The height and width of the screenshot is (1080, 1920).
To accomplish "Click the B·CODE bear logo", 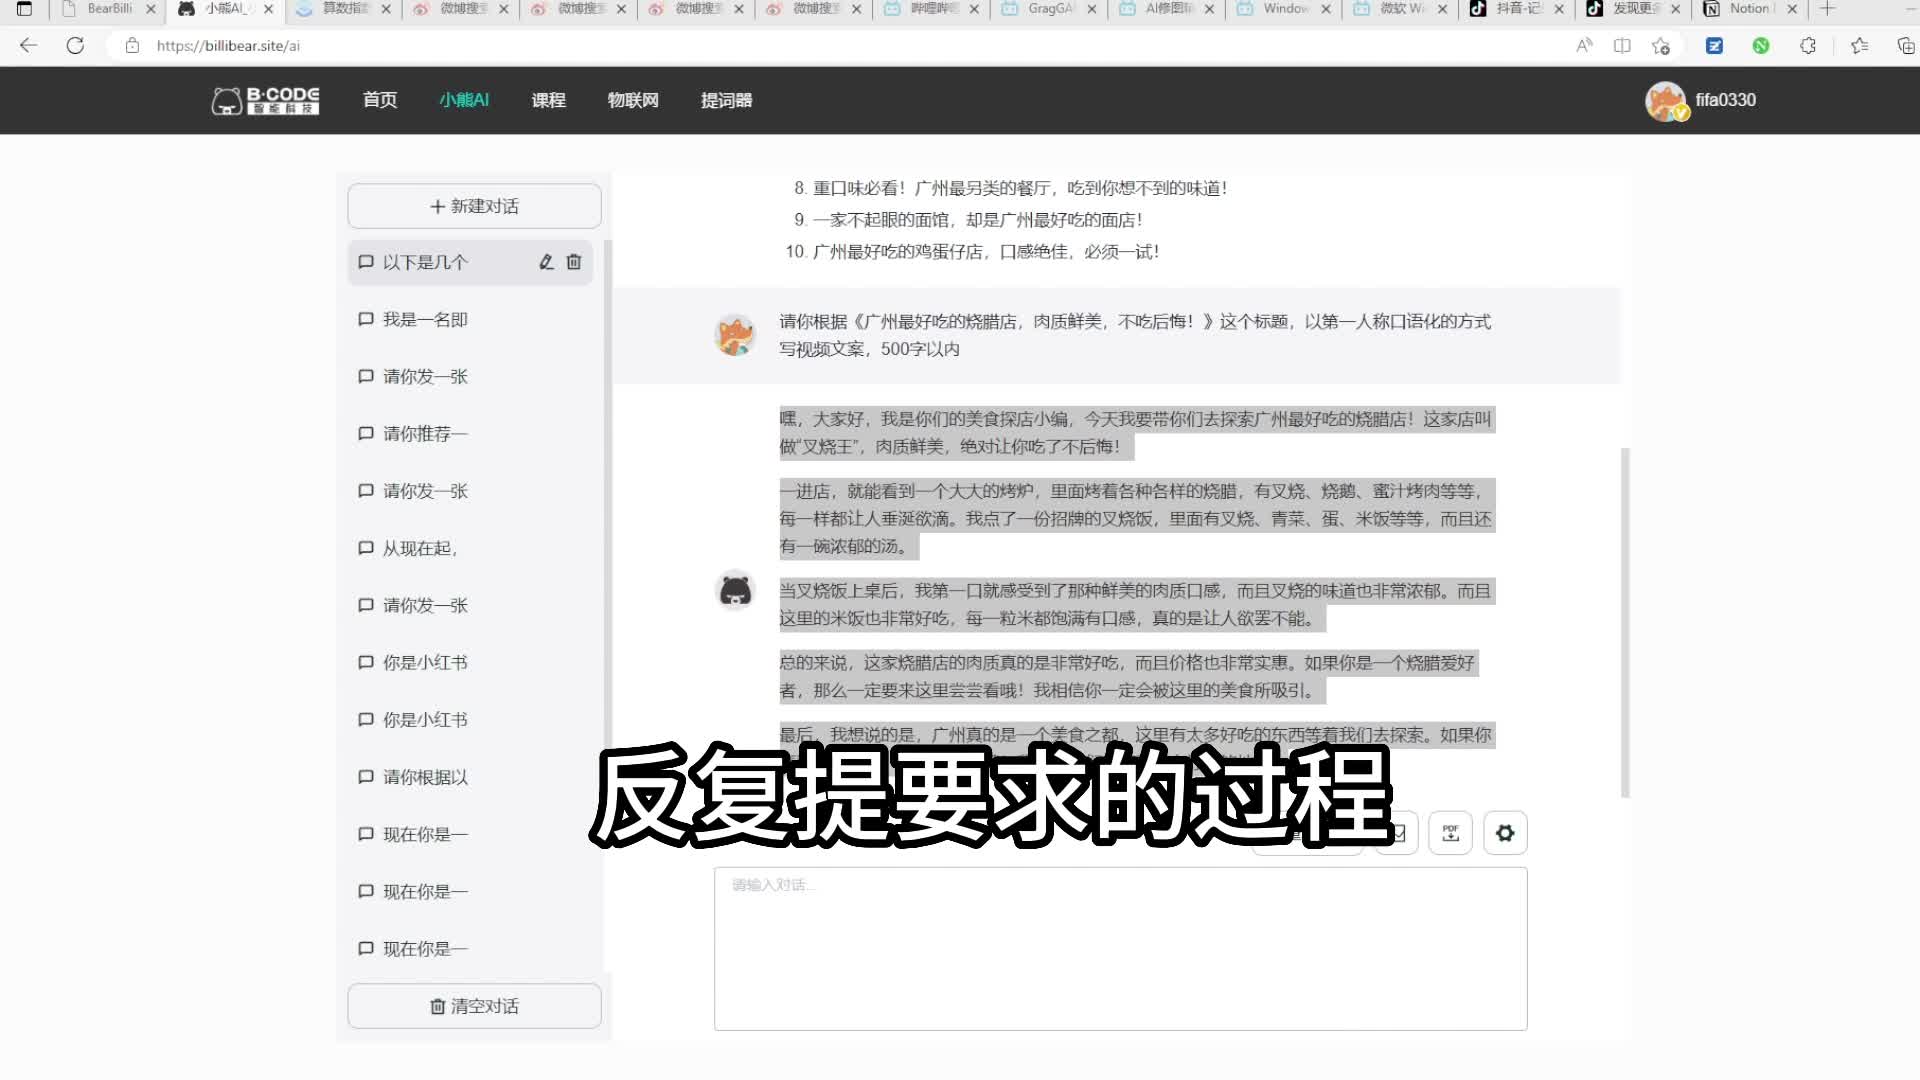I will coord(265,100).
